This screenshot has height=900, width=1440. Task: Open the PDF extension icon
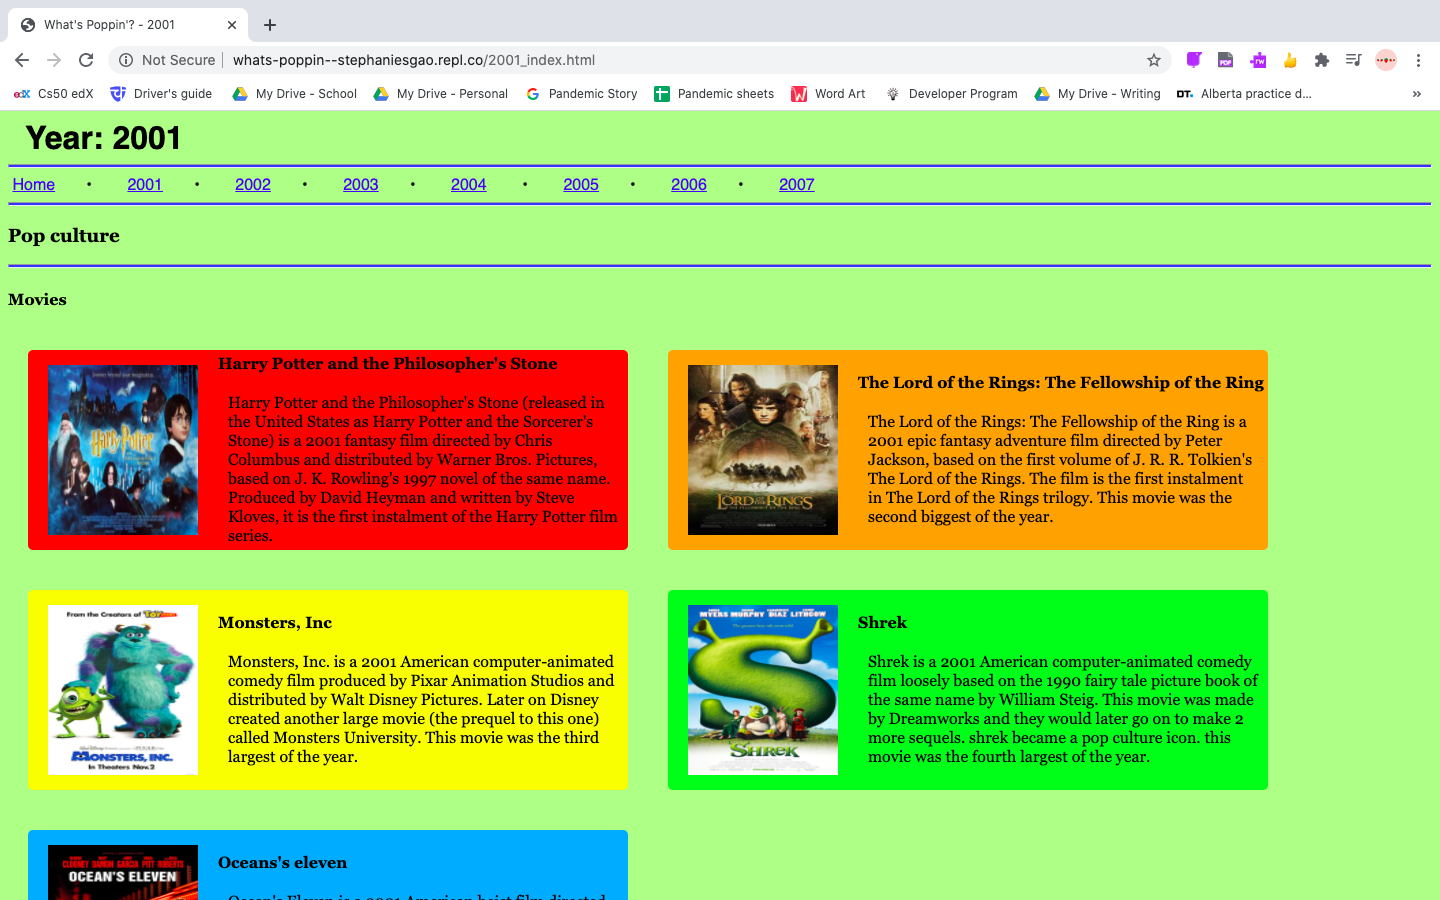point(1225,60)
